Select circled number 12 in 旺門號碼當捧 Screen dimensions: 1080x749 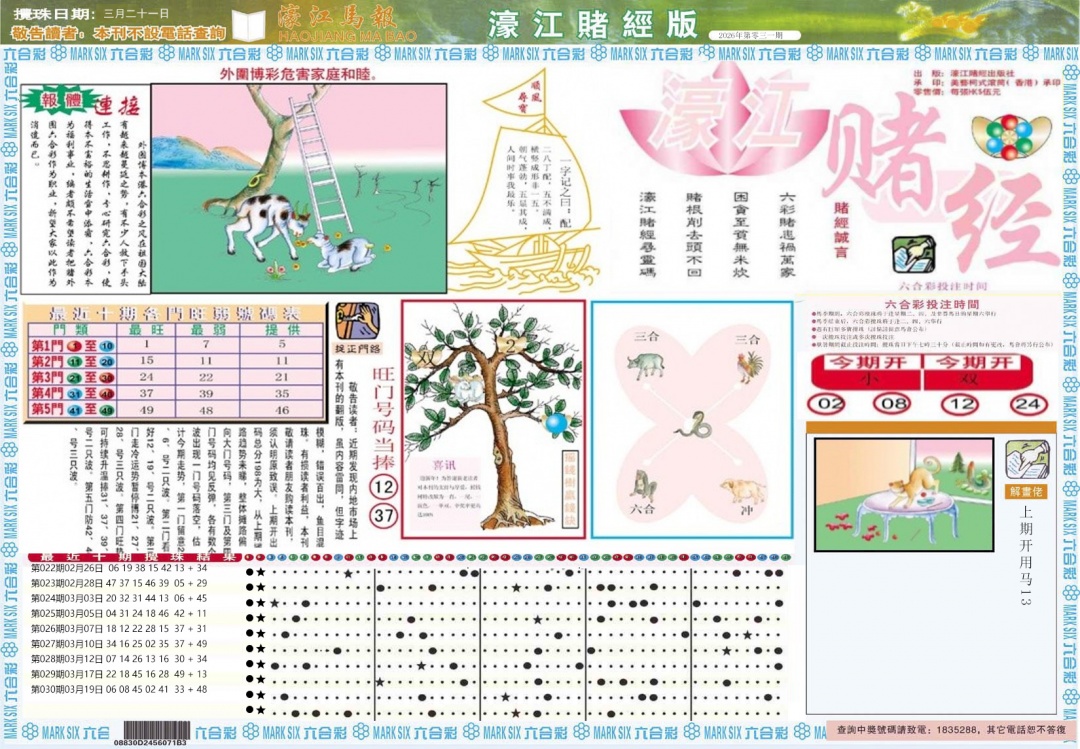(385, 485)
